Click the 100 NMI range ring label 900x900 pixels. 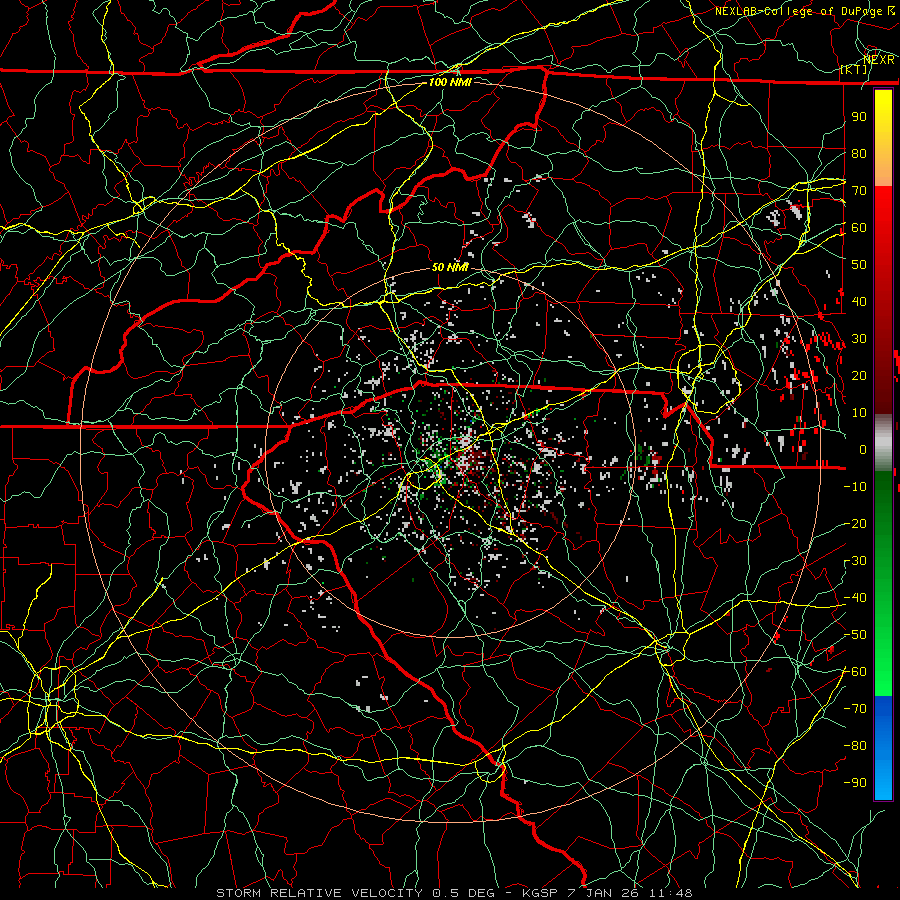[x=450, y=82]
